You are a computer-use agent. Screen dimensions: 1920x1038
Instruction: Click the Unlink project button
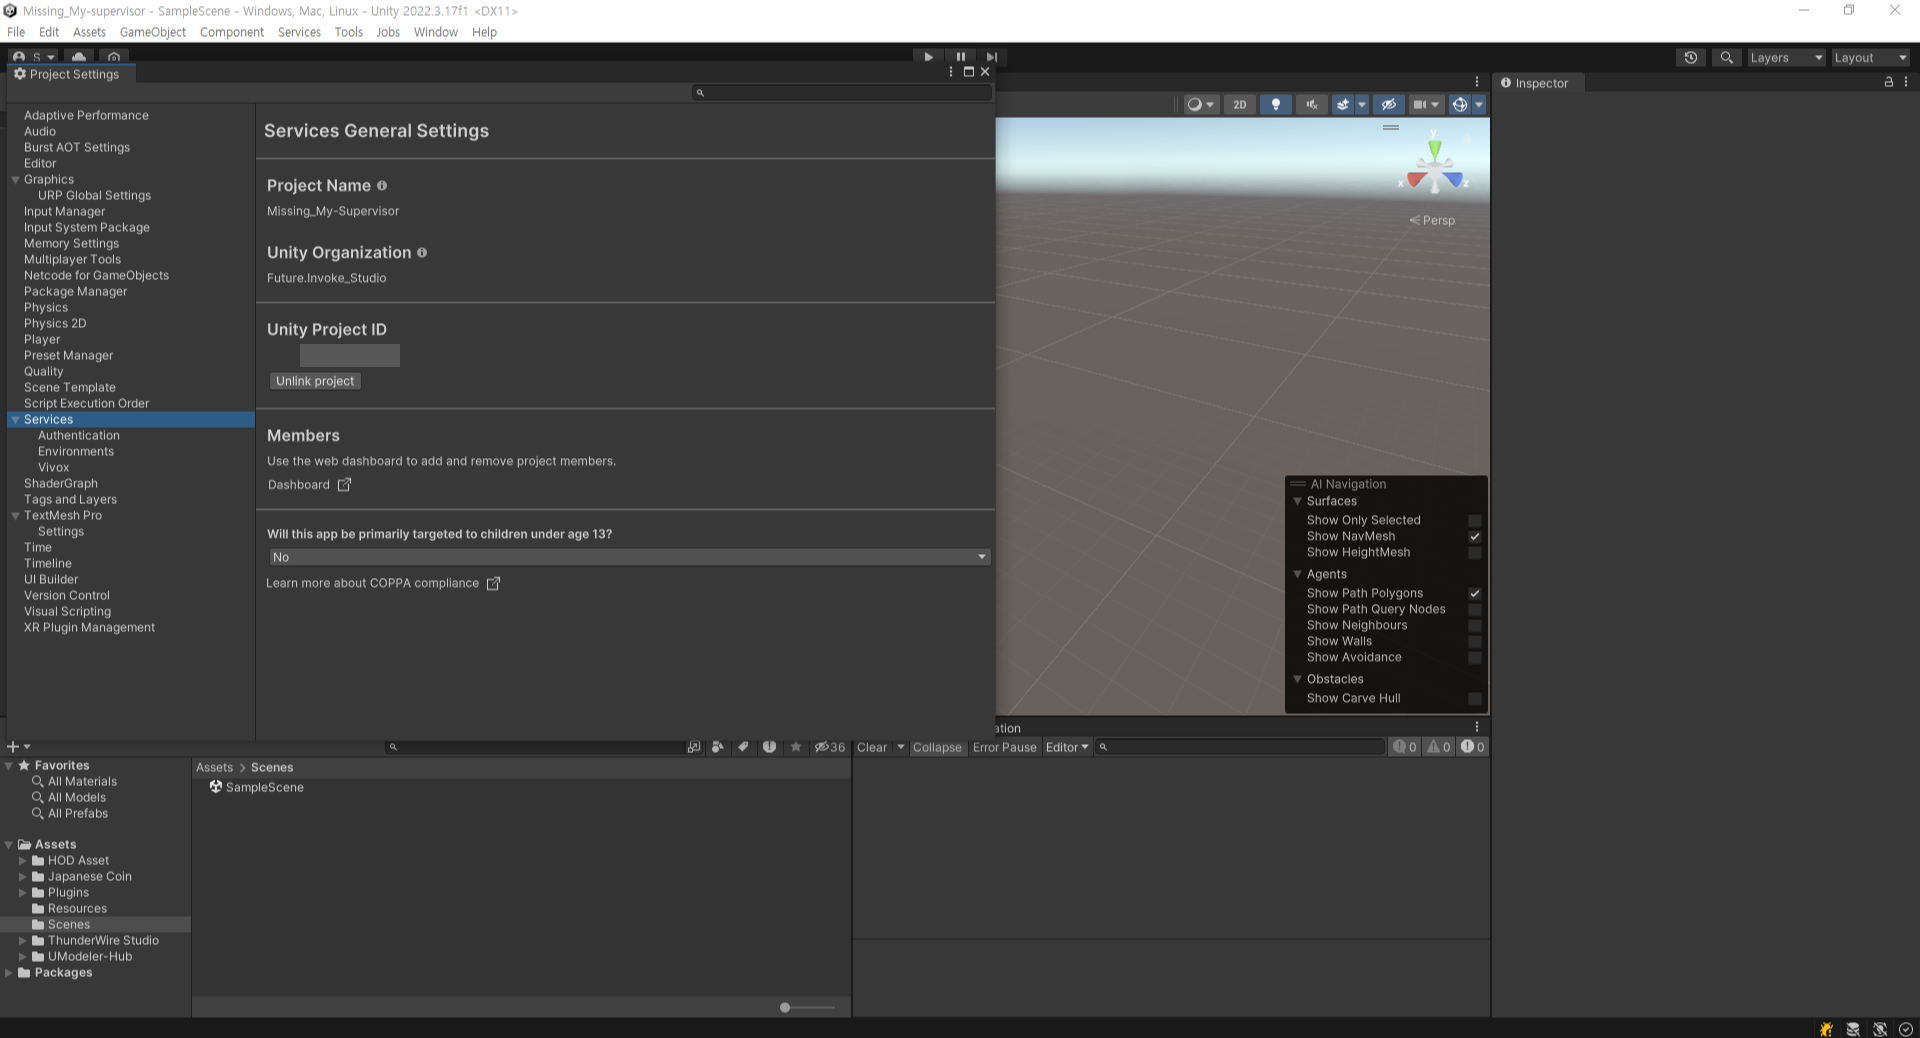pyautogui.click(x=315, y=381)
